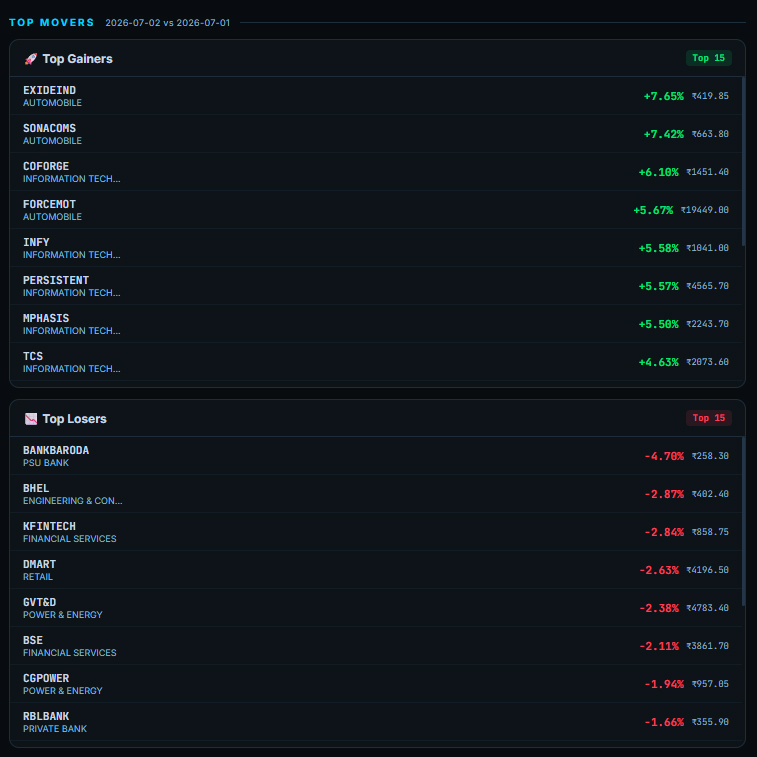This screenshot has height=757, width=757.
Task: Click the ₹663.80 price
Action: pyautogui.click(x=710, y=134)
